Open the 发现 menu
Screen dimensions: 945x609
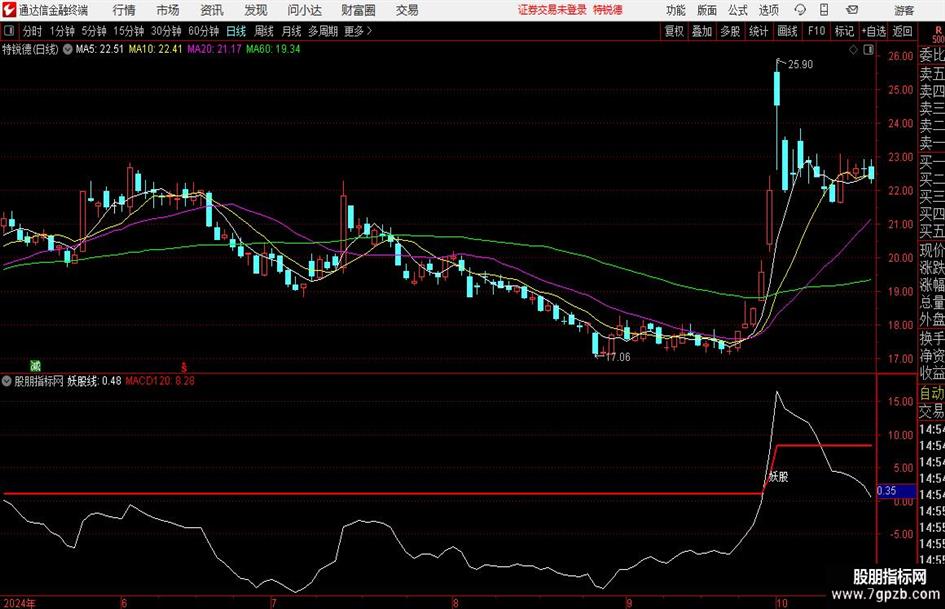point(256,10)
